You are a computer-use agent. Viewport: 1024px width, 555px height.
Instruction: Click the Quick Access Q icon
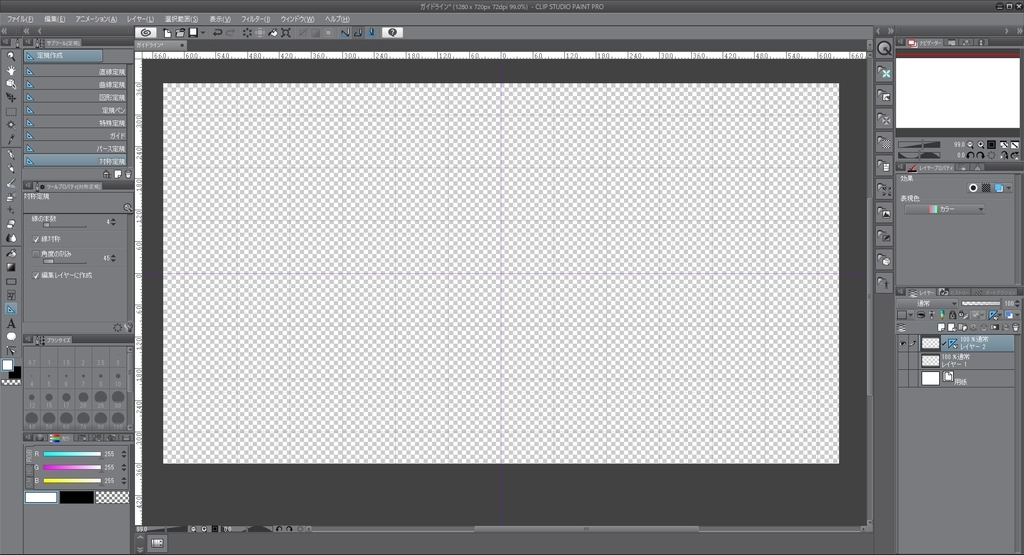tap(884, 48)
